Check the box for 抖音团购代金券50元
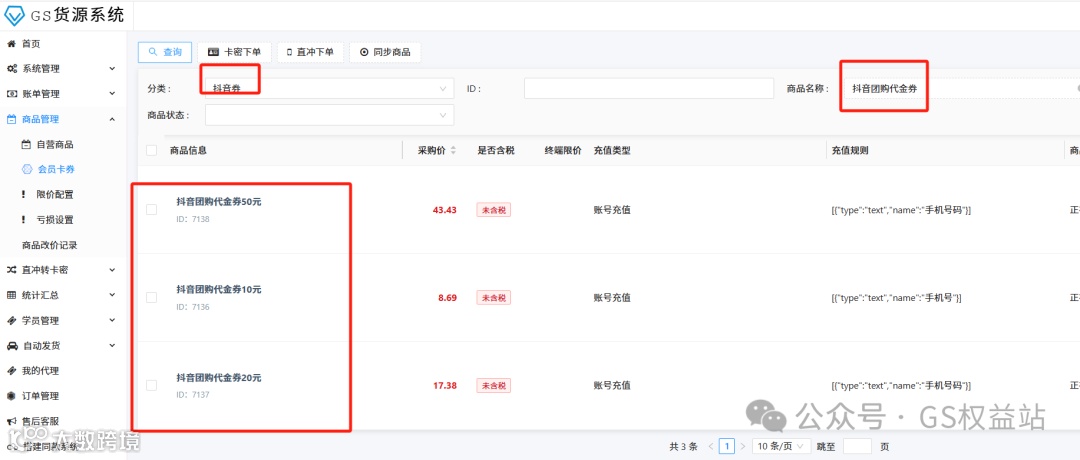The height and width of the screenshot is (460, 1080). click(x=152, y=210)
